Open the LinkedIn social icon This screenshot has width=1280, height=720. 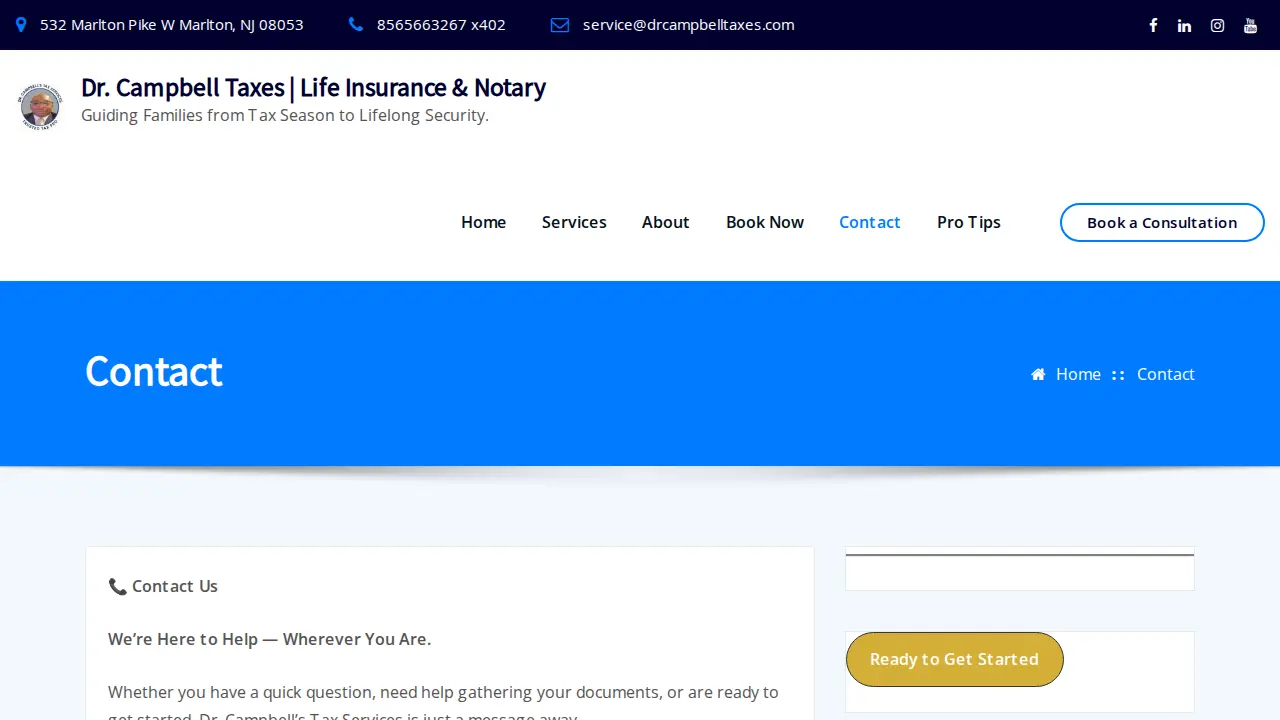click(1184, 25)
